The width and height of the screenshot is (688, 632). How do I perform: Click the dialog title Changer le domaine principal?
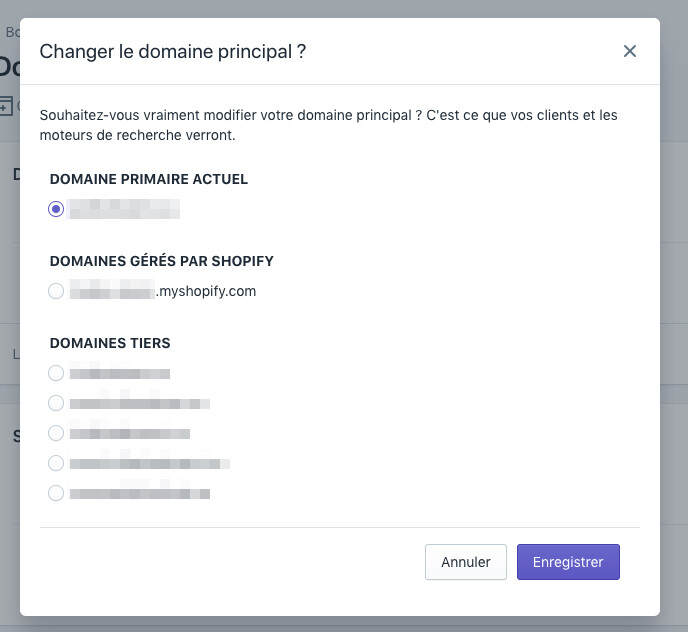[x=172, y=51]
